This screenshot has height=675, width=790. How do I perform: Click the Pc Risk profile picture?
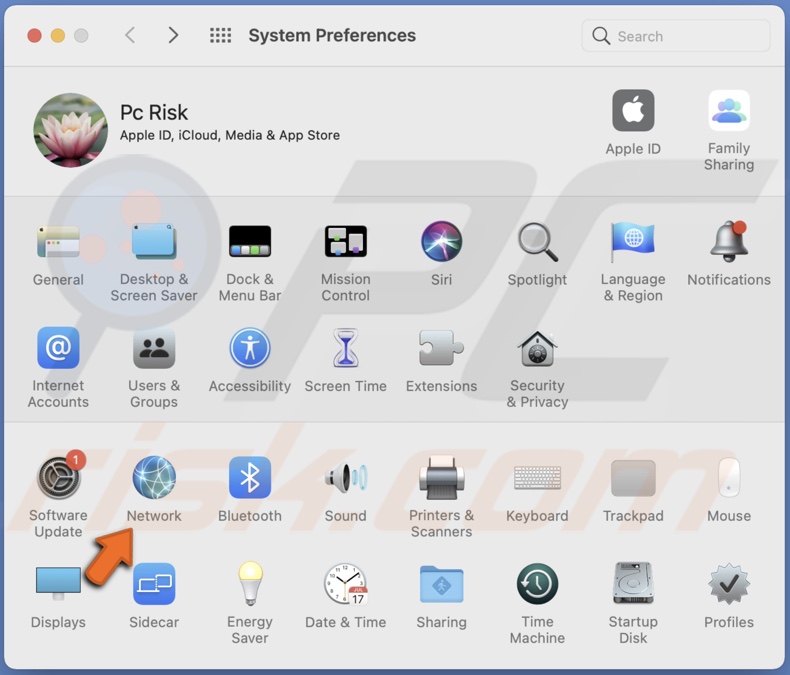click(70, 130)
